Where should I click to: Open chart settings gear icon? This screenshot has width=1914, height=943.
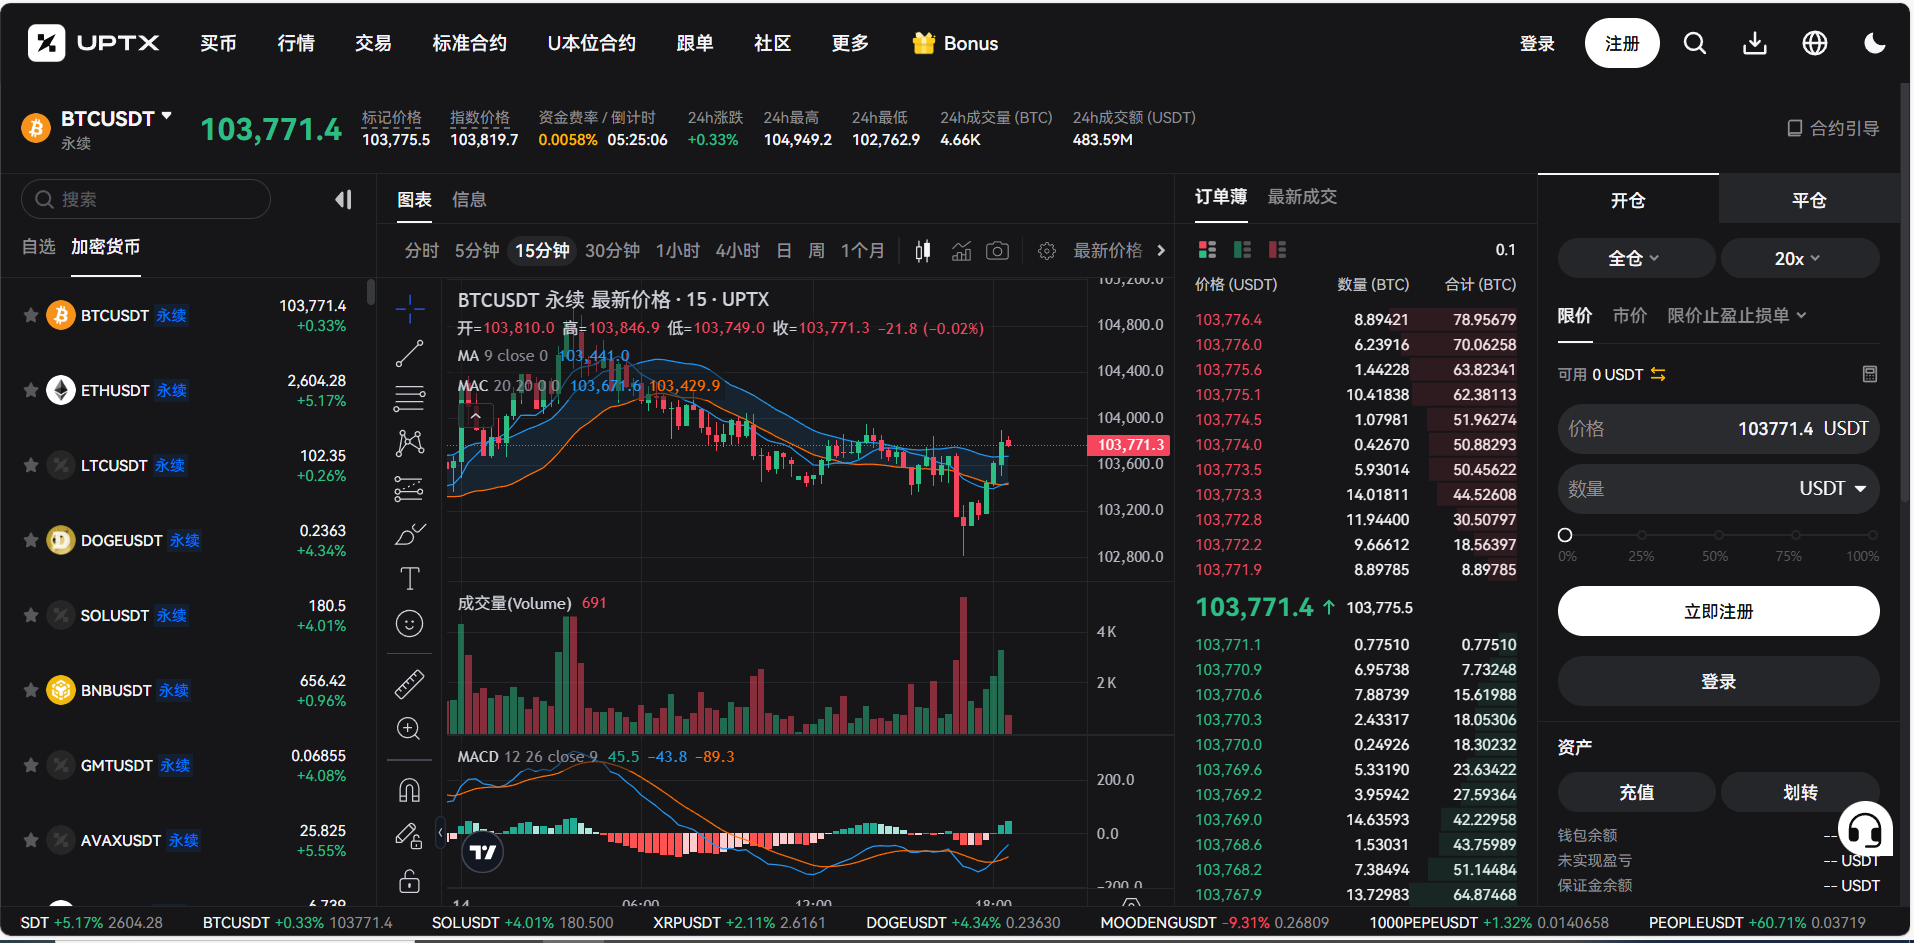coord(1047,251)
